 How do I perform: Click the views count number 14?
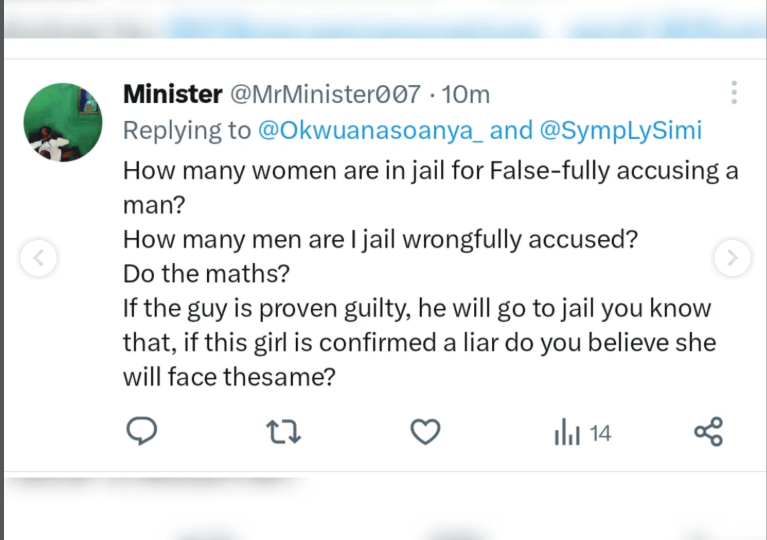tap(600, 433)
